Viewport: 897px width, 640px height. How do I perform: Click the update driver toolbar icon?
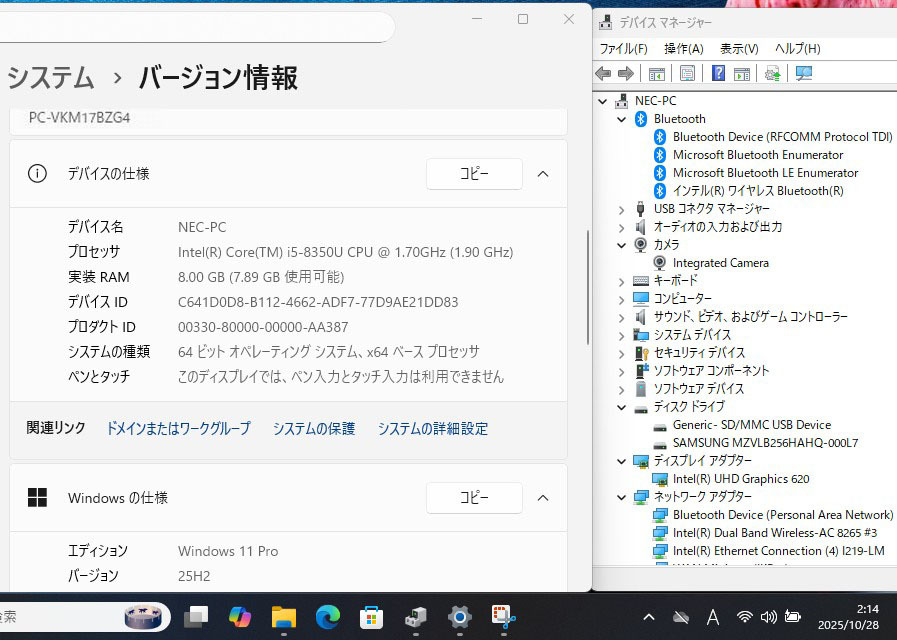point(772,73)
